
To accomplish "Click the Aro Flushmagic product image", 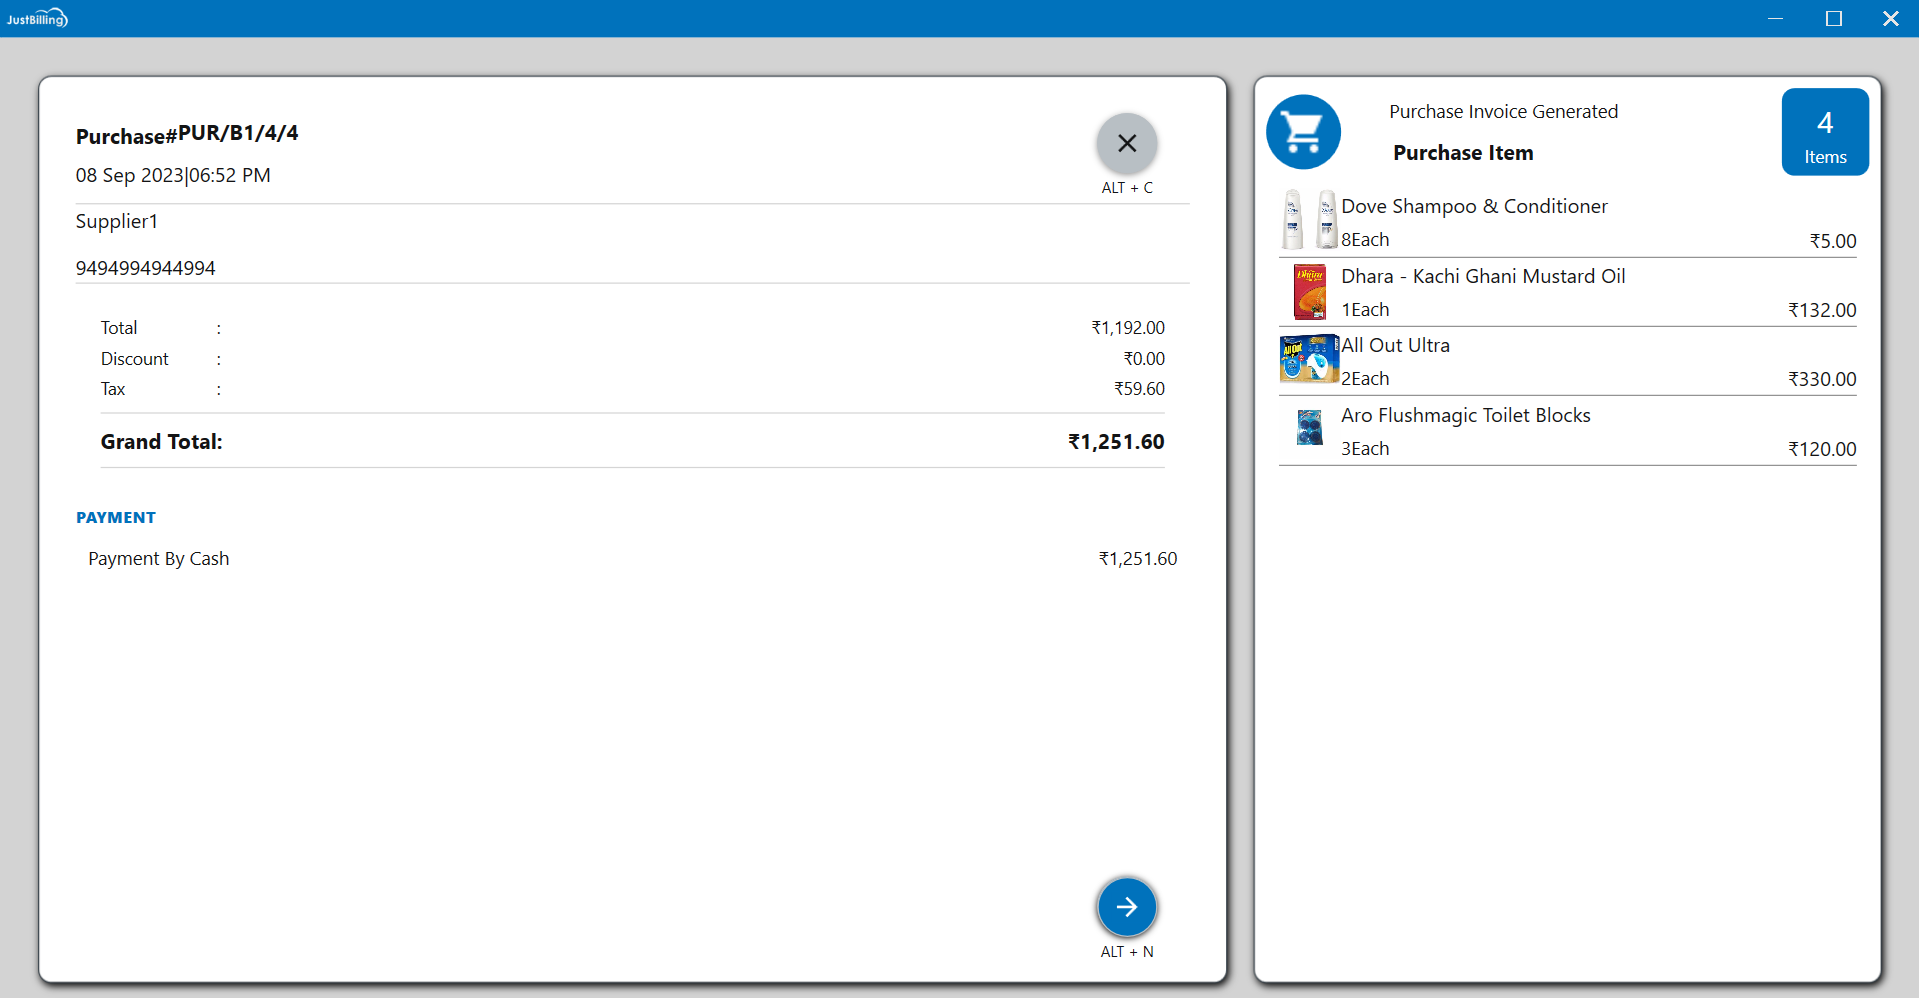I will (x=1309, y=428).
